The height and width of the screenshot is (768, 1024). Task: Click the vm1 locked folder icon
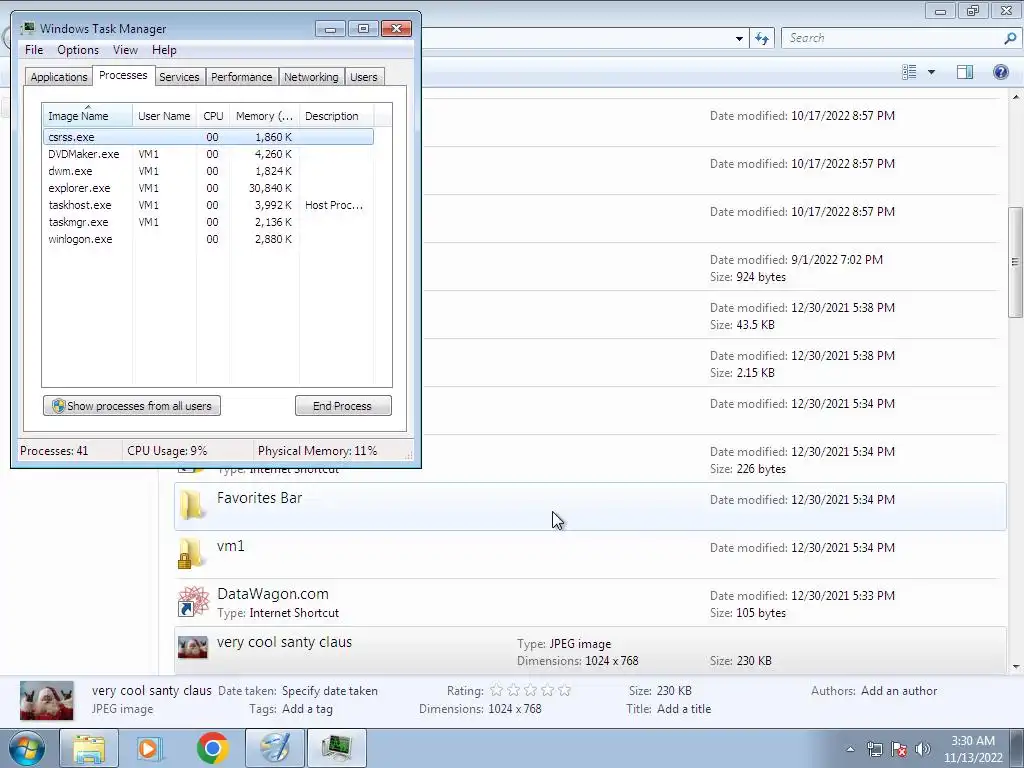point(191,553)
